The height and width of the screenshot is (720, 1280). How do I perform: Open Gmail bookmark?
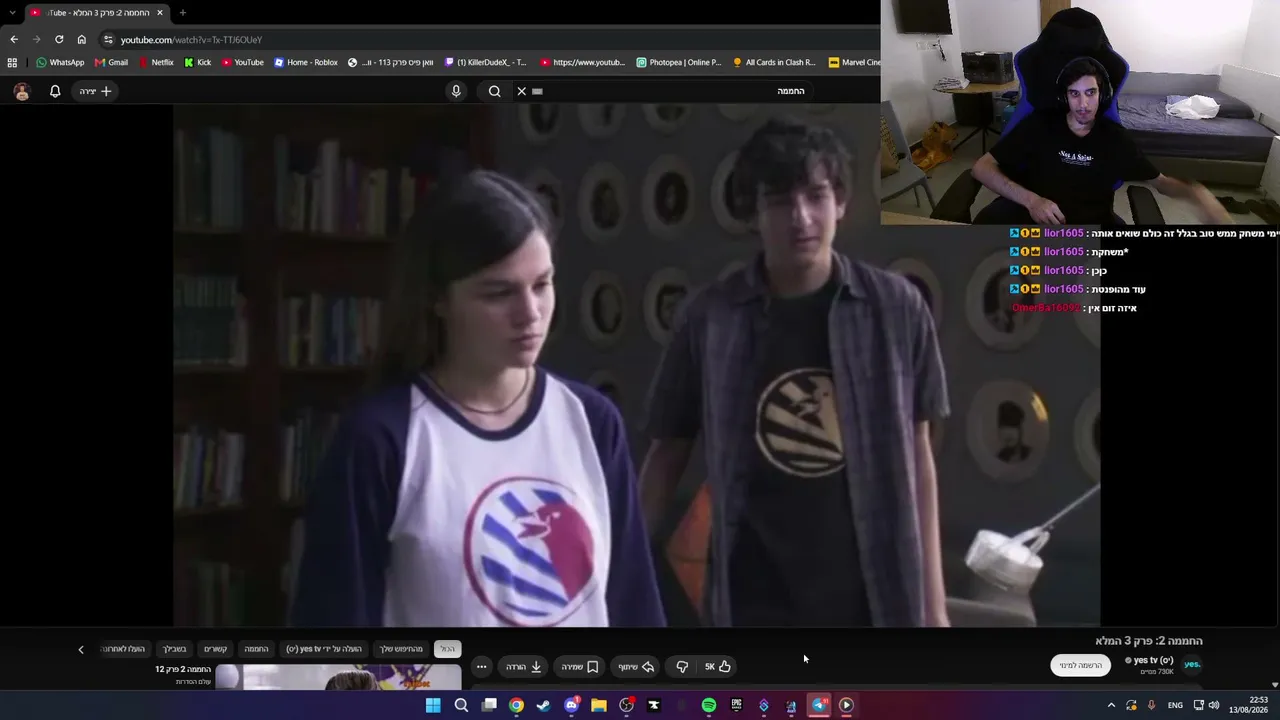111,62
